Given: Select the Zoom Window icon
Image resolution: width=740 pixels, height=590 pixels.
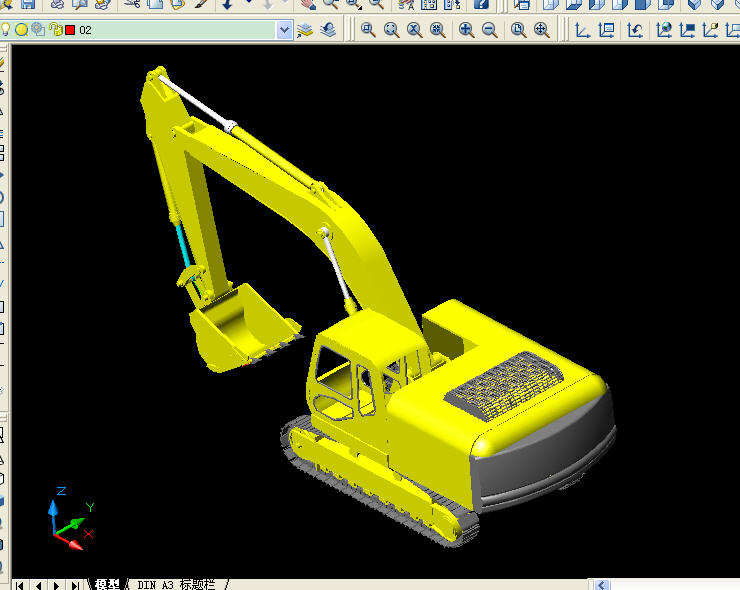Looking at the screenshot, I should coord(368,30).
